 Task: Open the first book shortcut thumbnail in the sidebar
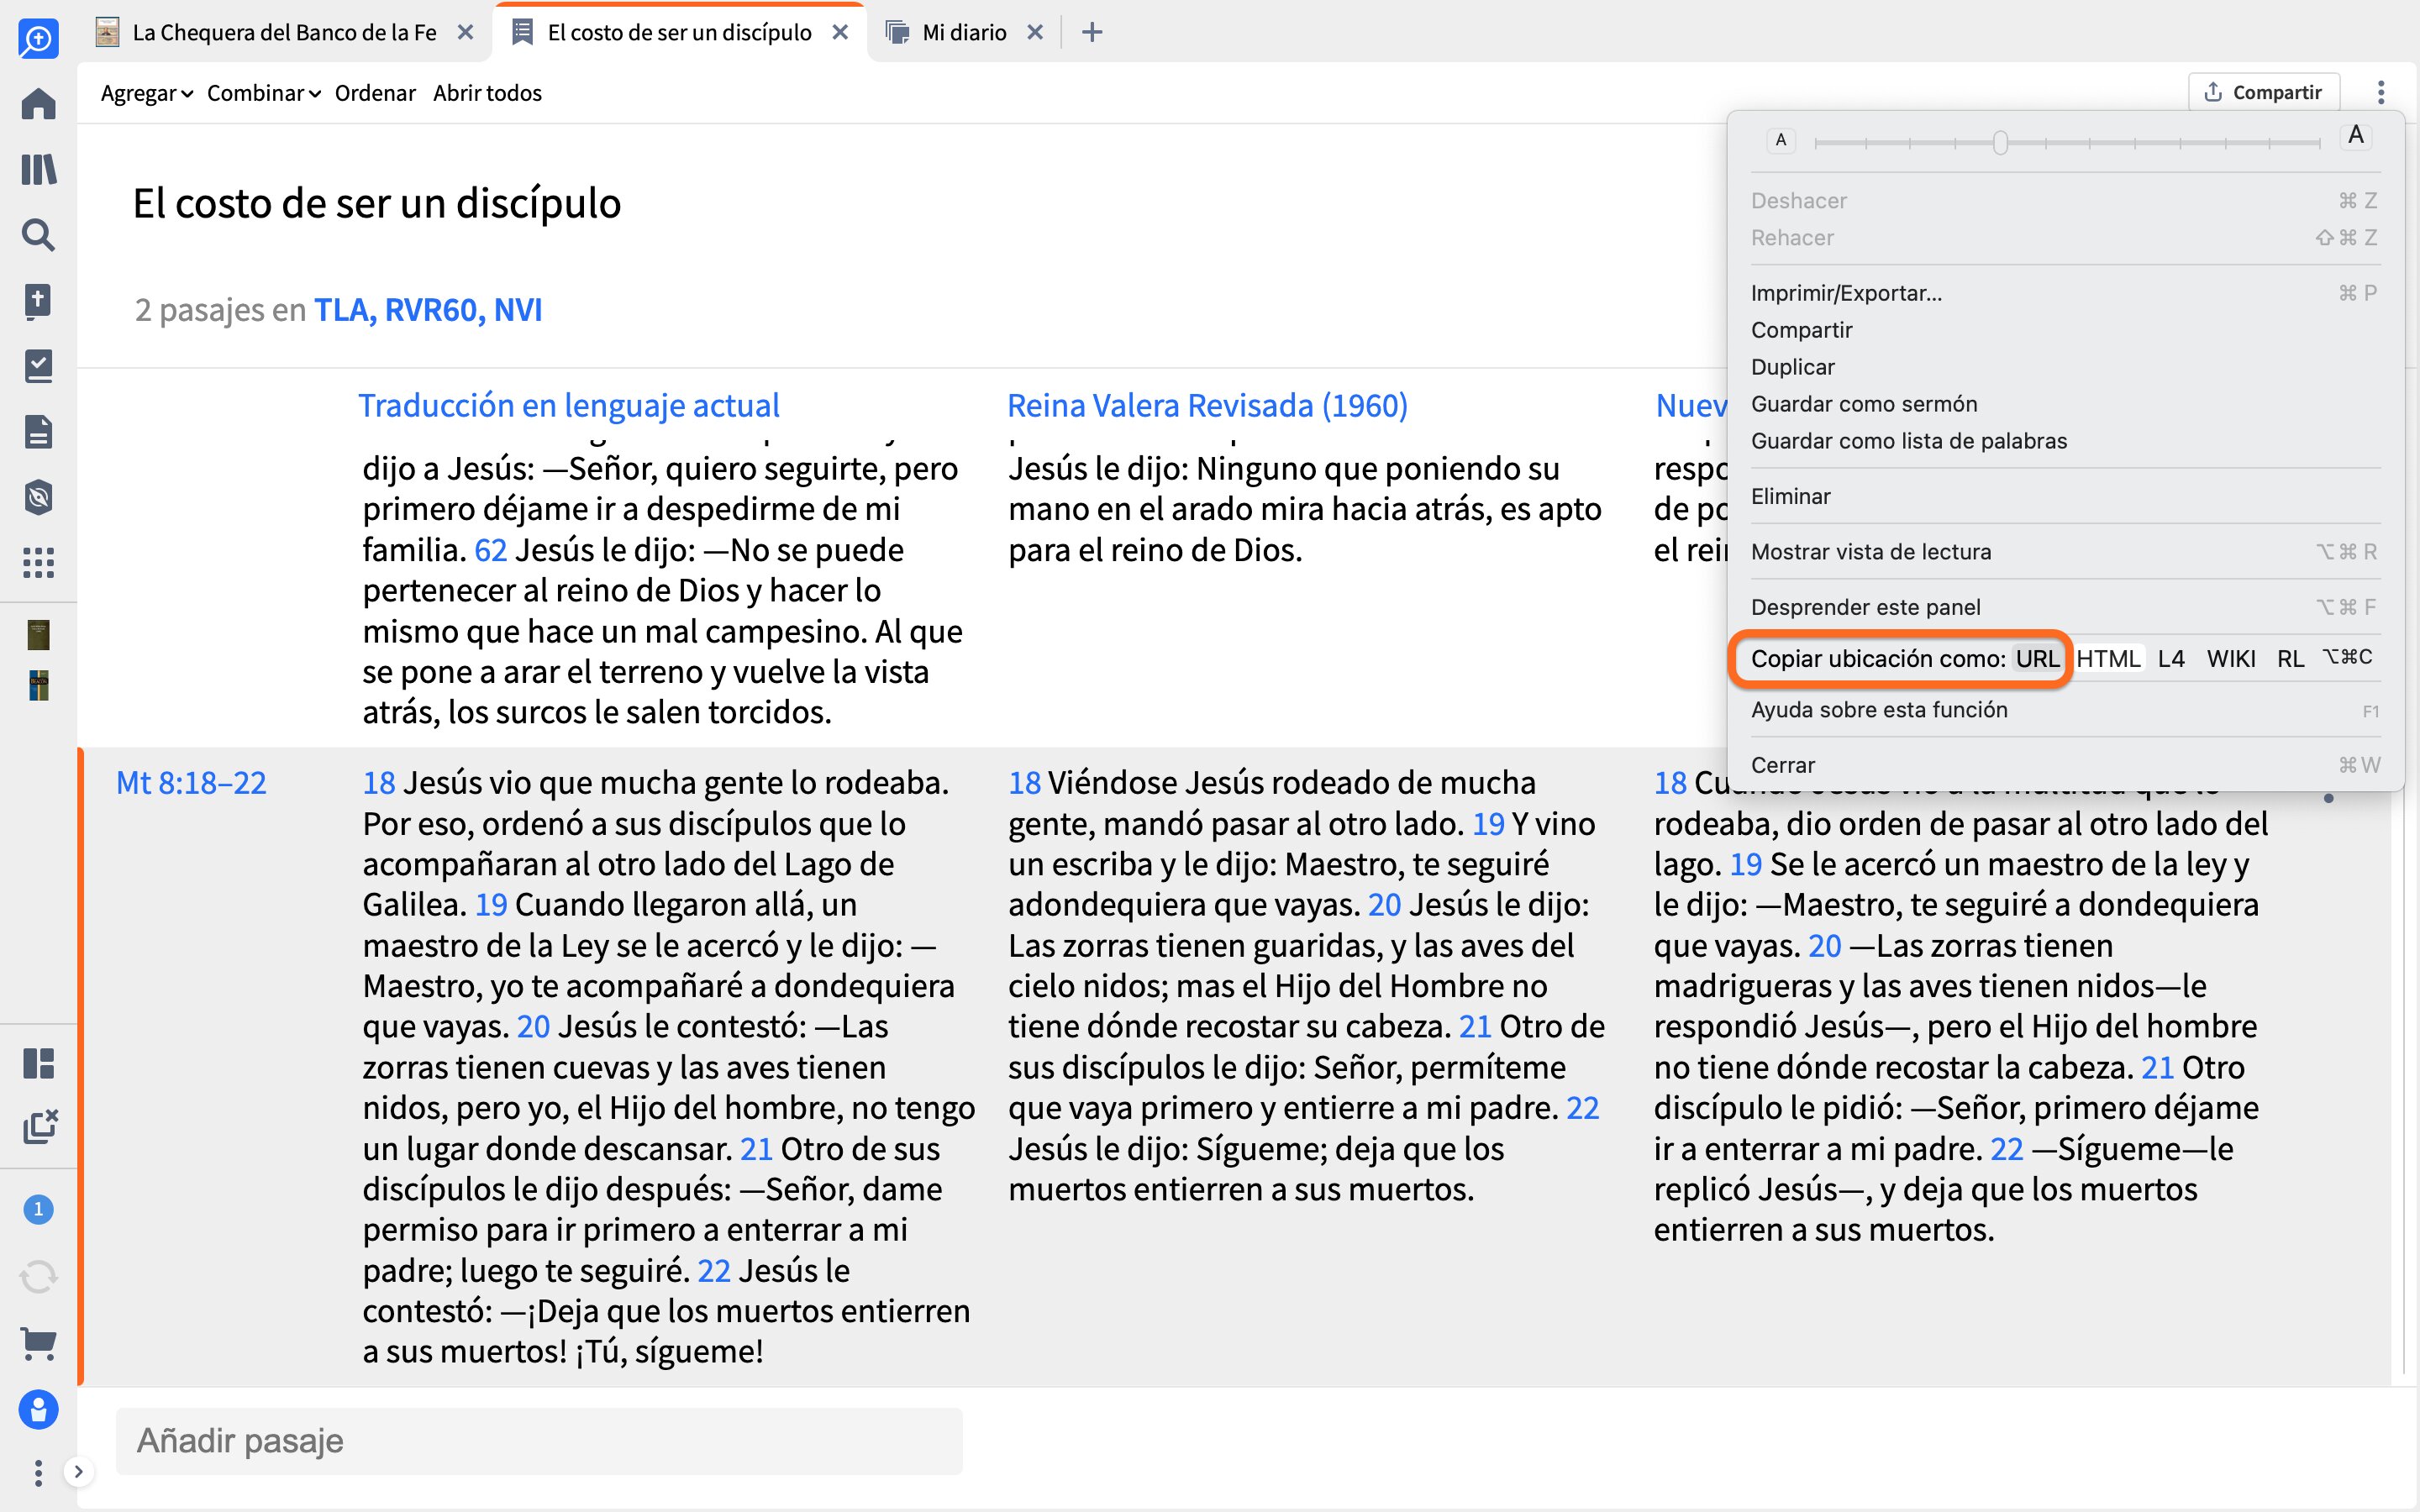tap(38, 635)
